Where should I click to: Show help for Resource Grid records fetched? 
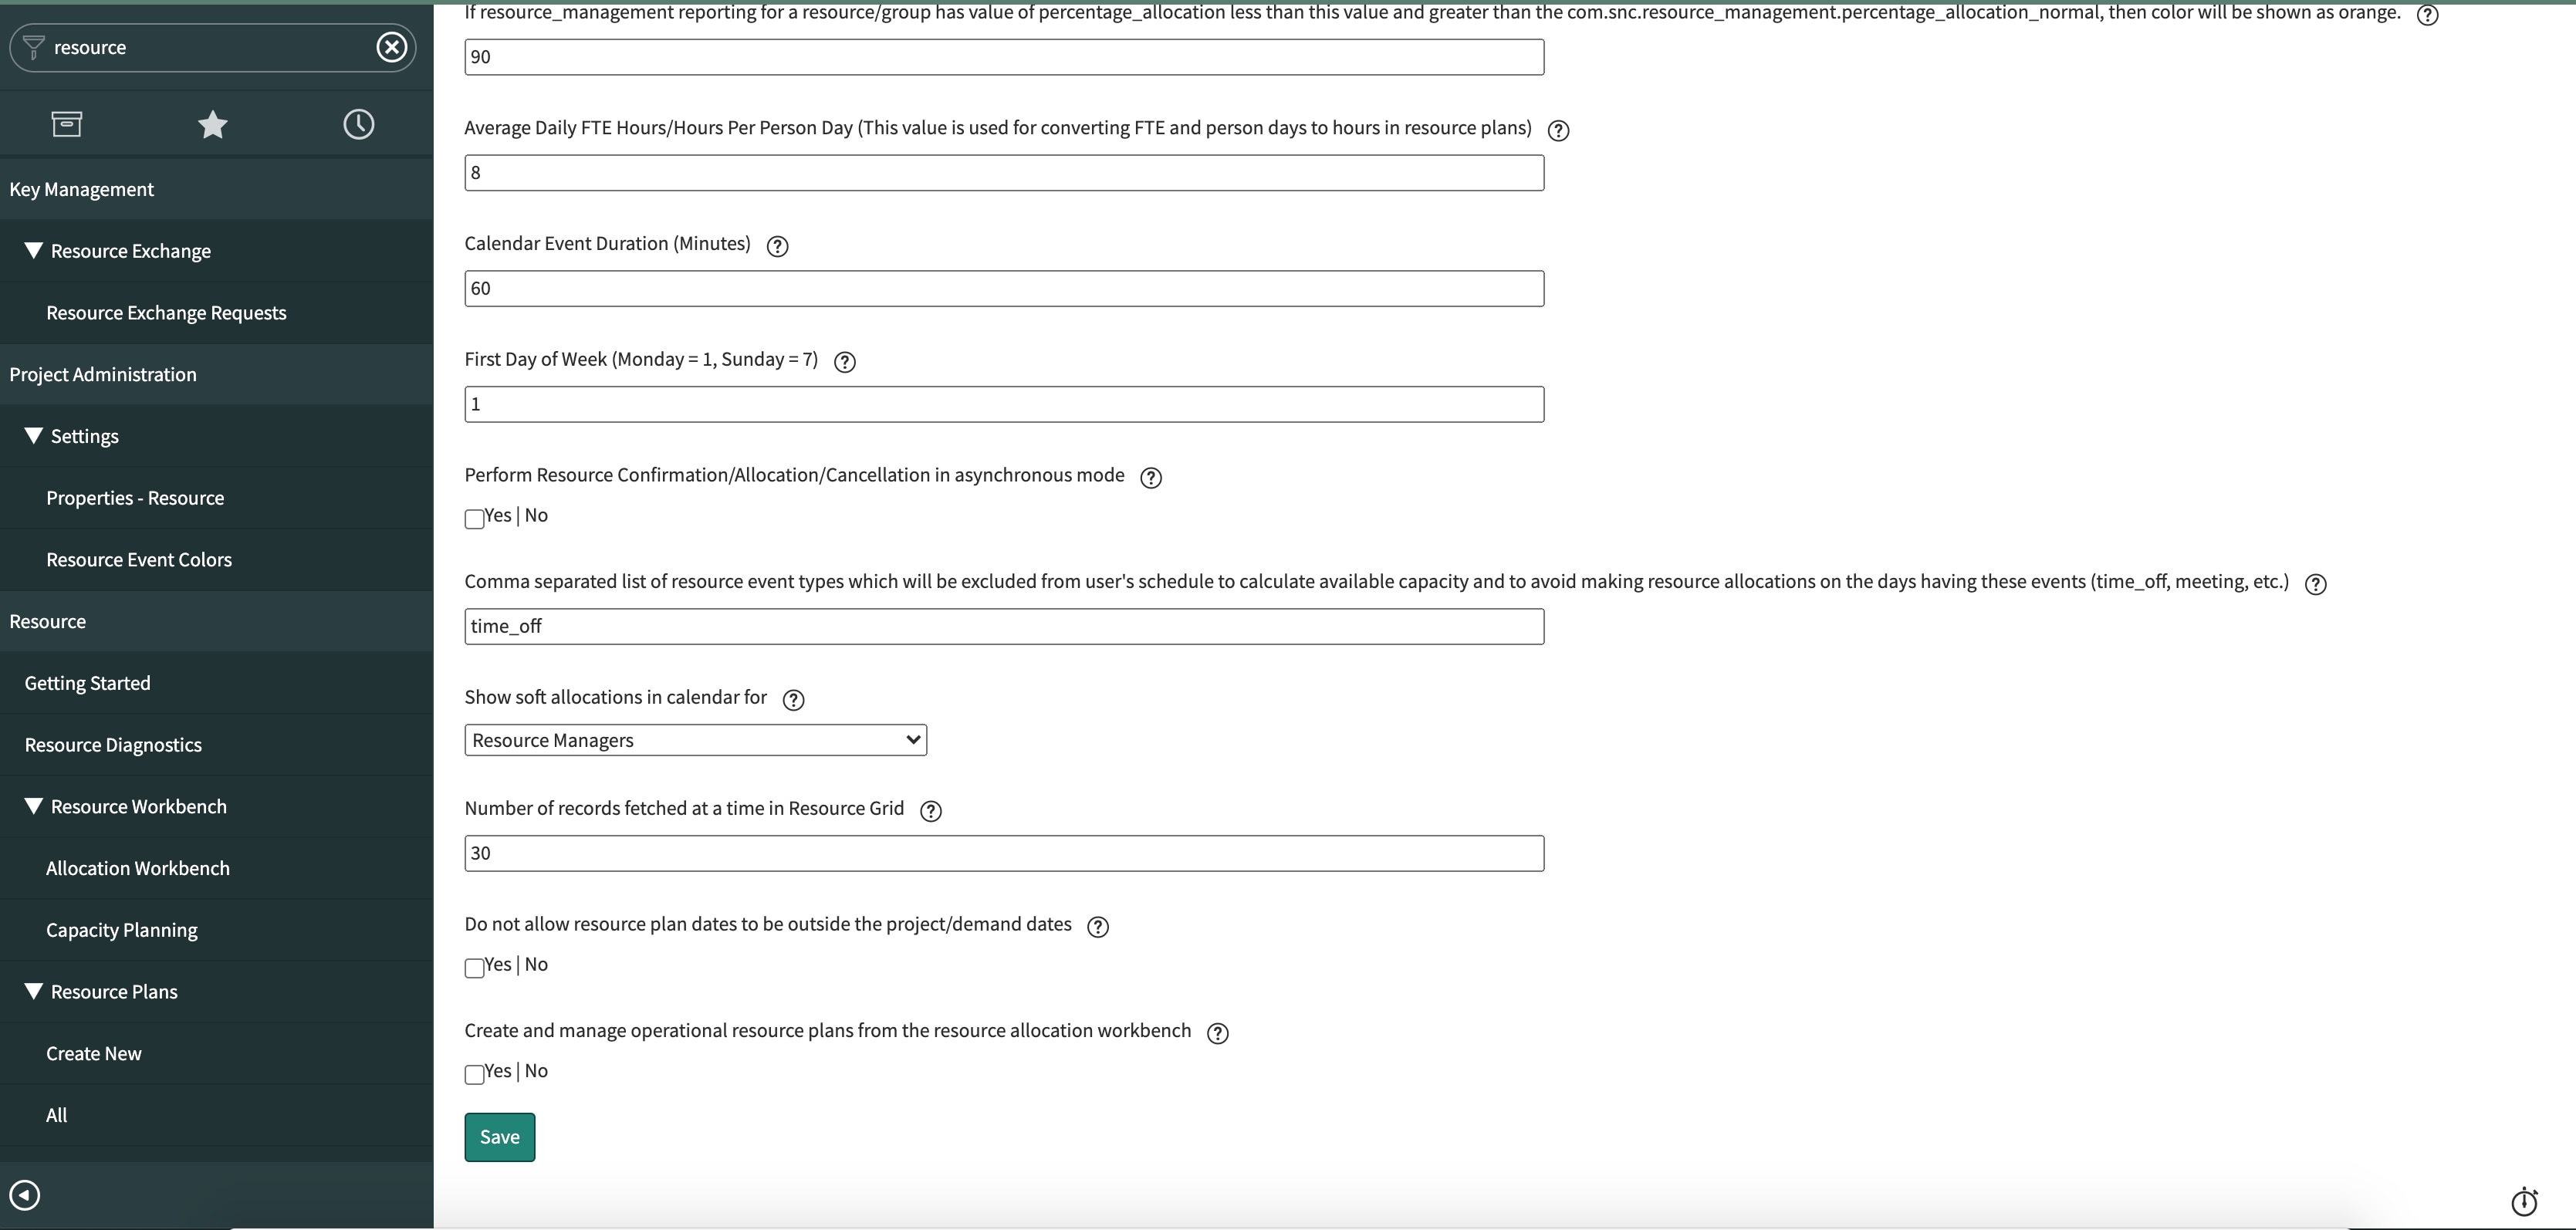click(x=931, y=811)
